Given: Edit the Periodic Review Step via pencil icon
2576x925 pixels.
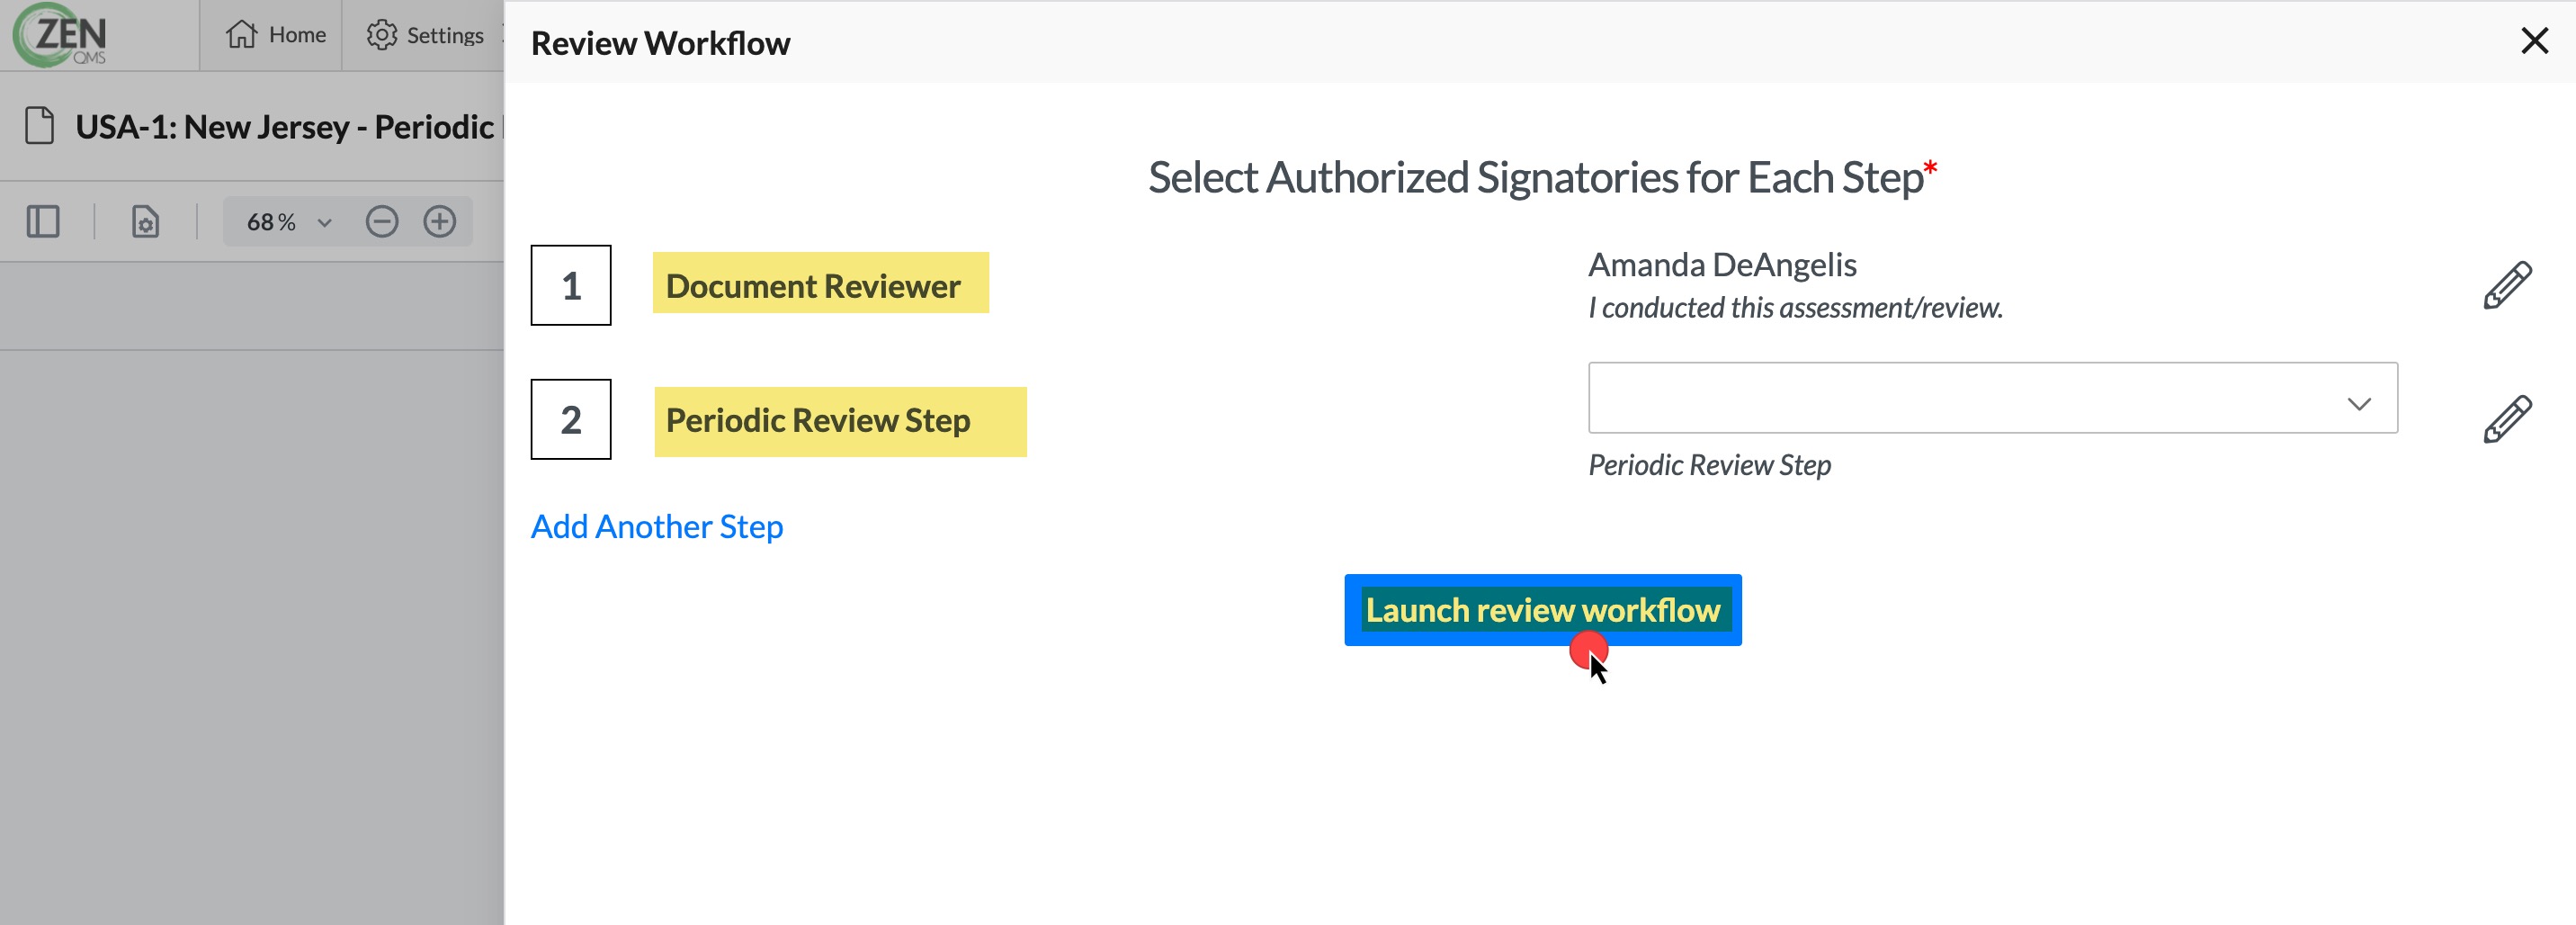Looking at the screenshot, I should [2507, 419].
